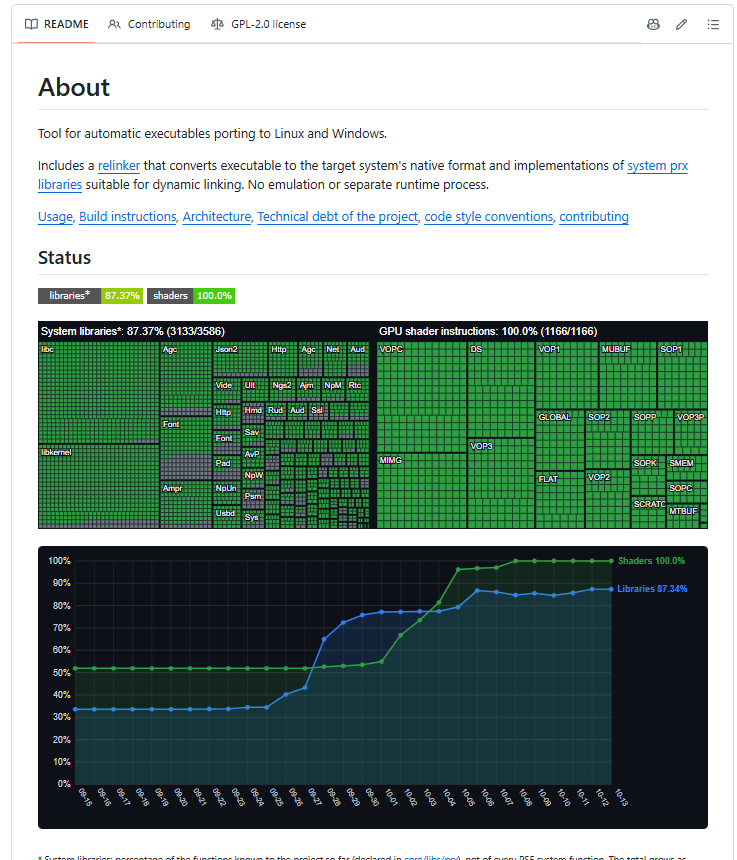Click the 50% y-axis label on chart

(x=61, y=672)
